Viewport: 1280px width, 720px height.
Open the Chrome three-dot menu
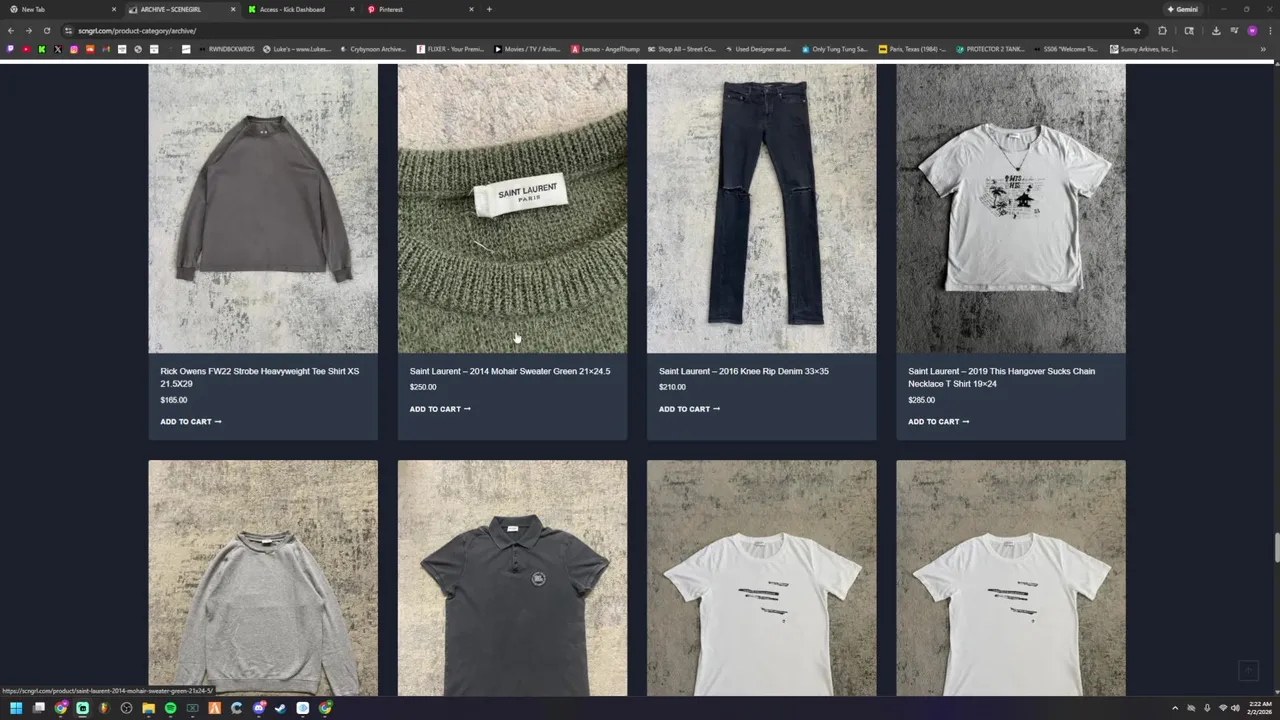1270,31
